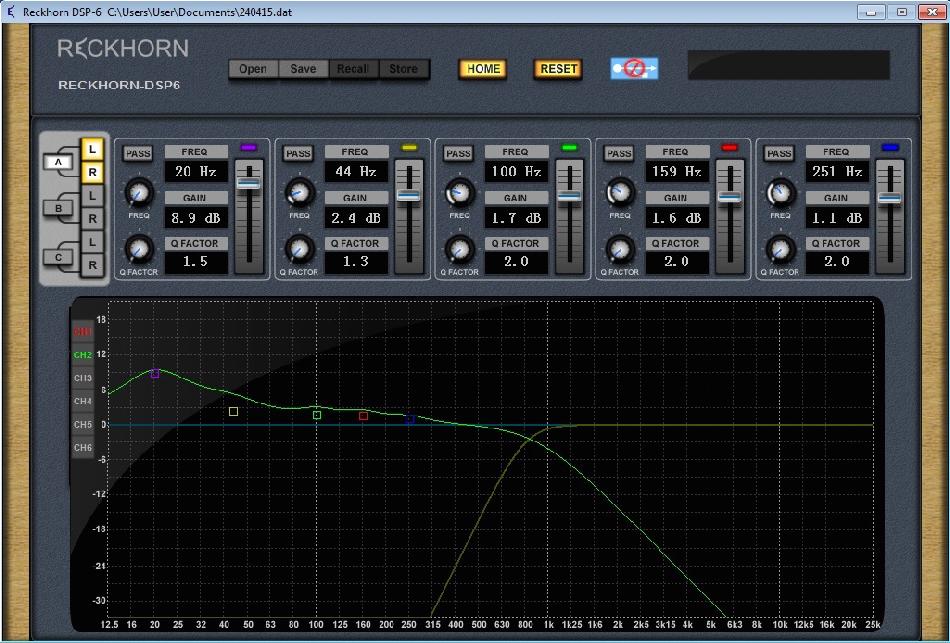The width and height of the screenshot is (950, 643).
Task: Click the 8.9 dB gain value field
Action: point(196,218)
